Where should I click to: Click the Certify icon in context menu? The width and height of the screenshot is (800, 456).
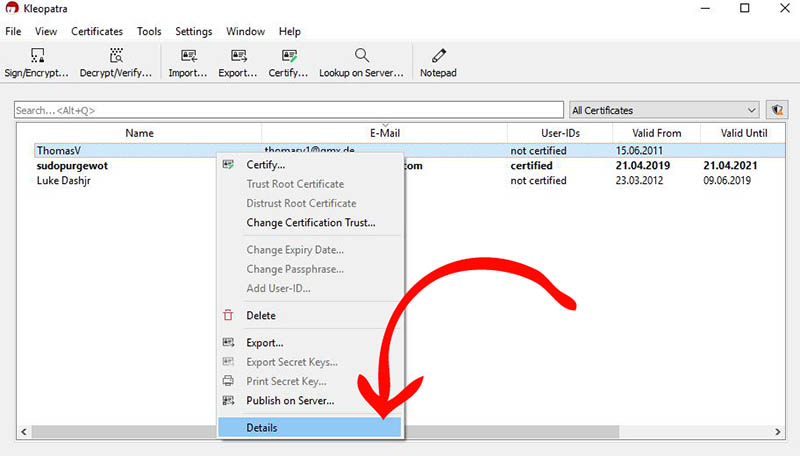(x=228, y=164)
